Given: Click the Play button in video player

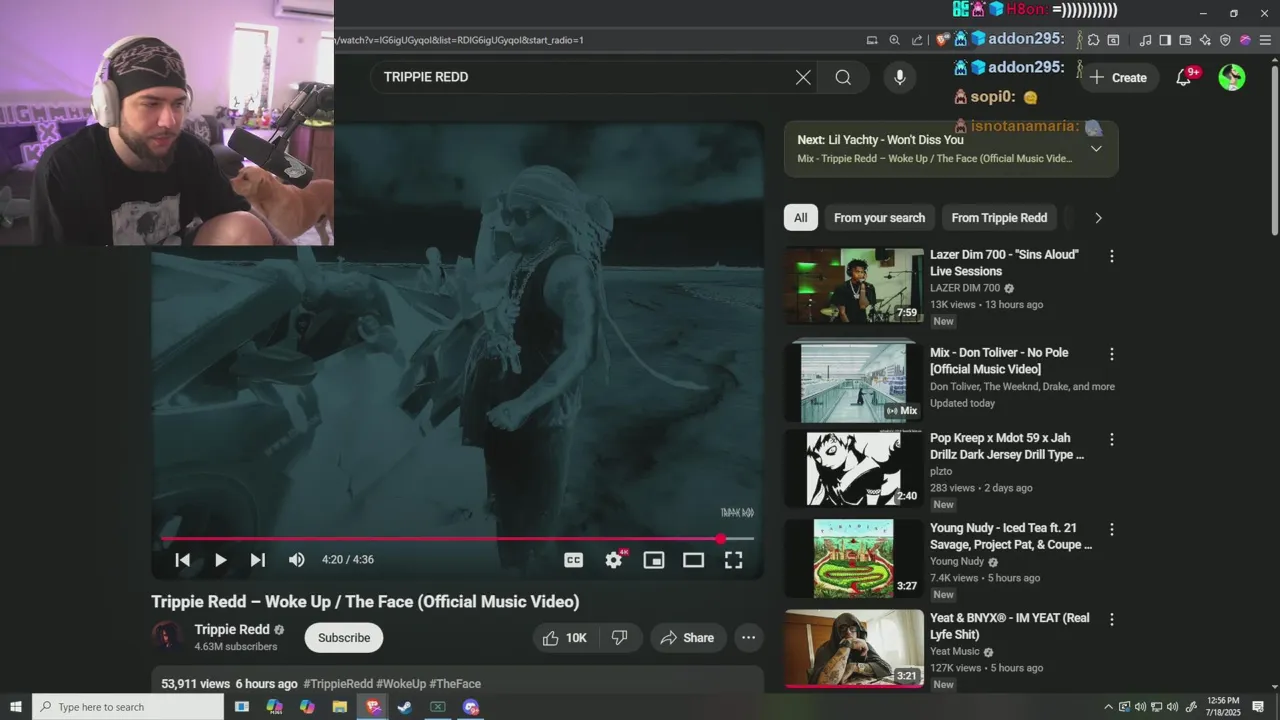Looking at the screenshot, I should [x=220, y=560].
